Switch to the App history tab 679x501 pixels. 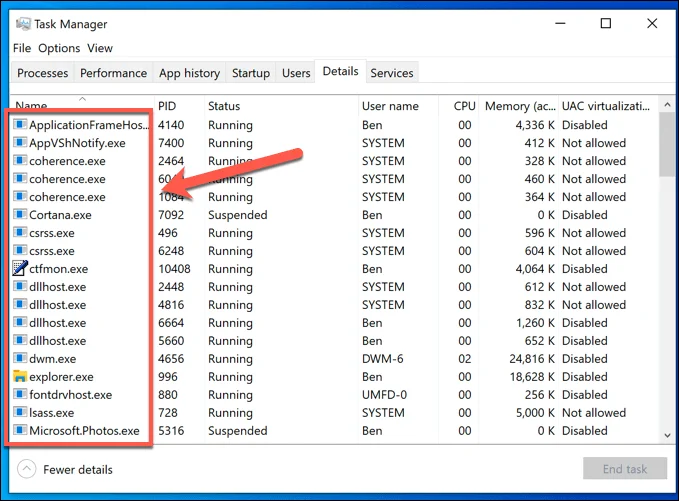[189, 73]
